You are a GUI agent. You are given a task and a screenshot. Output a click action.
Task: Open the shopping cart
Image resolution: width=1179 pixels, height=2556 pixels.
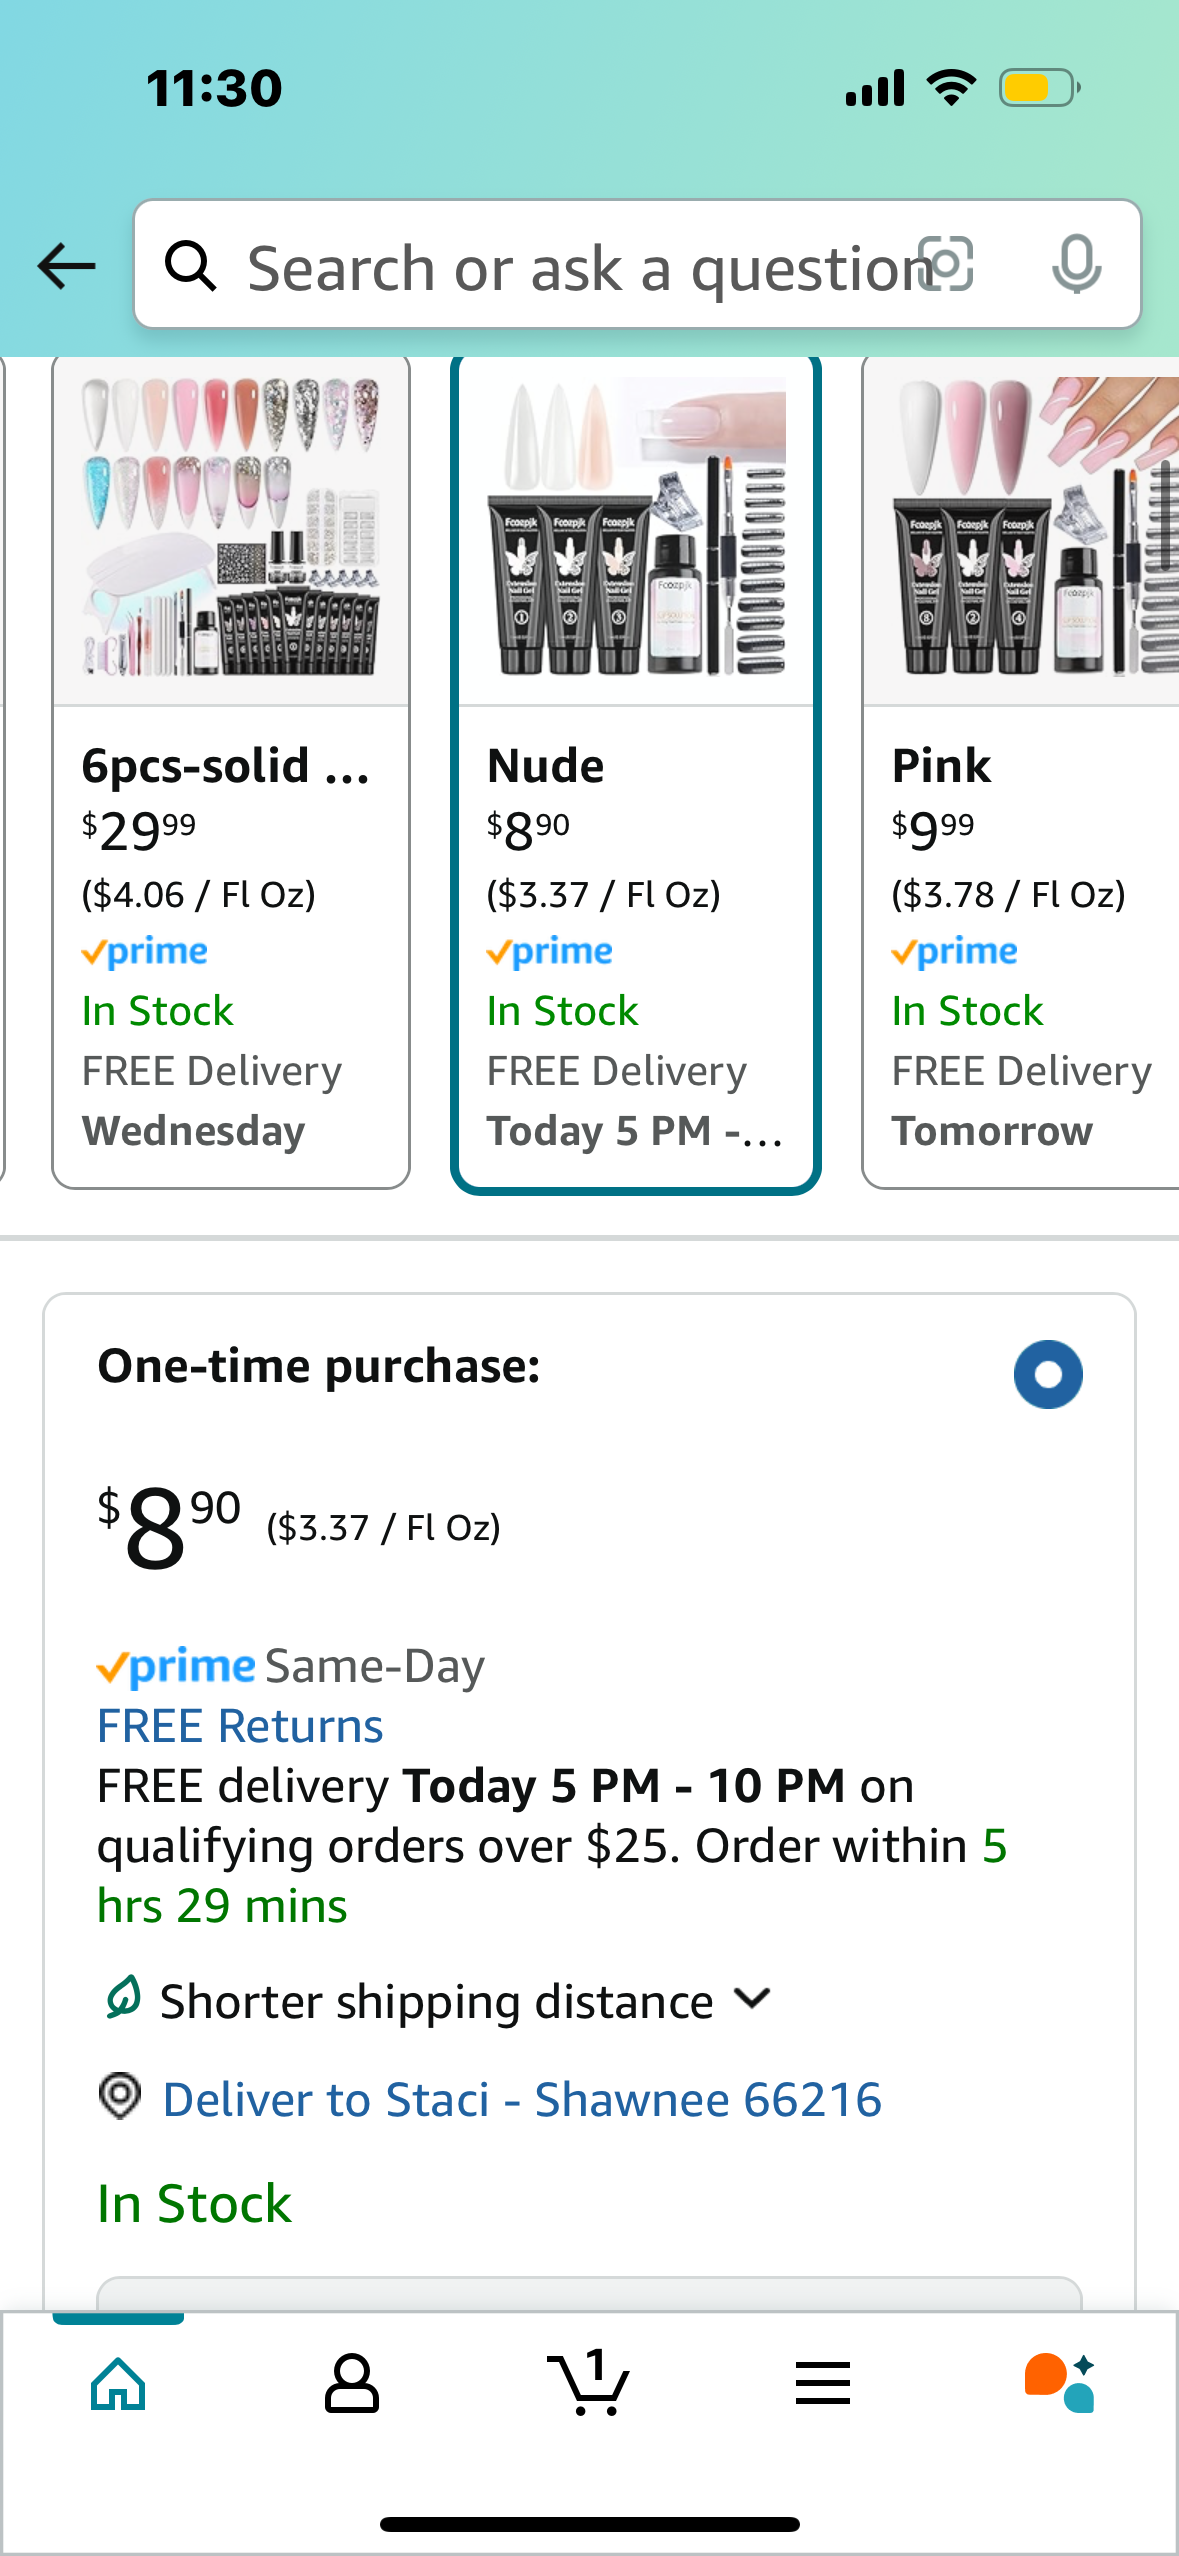tap(589, 2384)
